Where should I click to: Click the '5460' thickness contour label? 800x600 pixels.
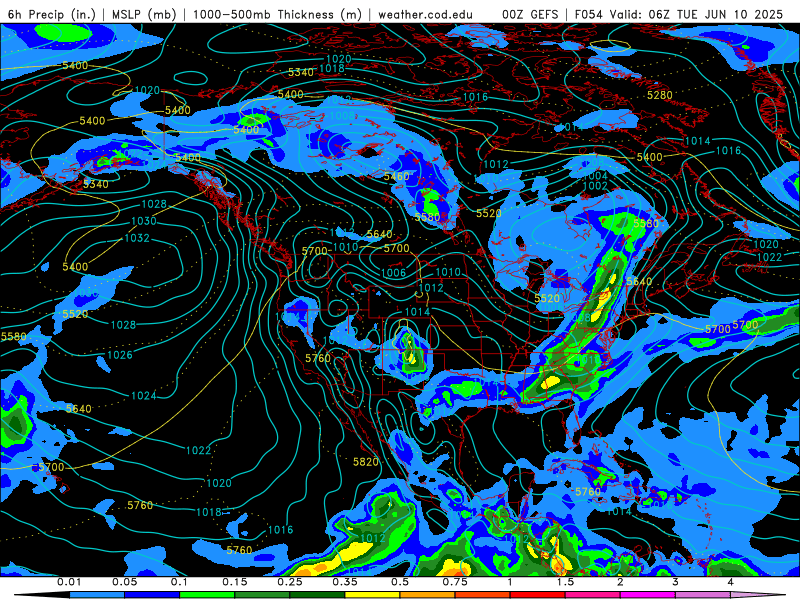click(397, 177)
